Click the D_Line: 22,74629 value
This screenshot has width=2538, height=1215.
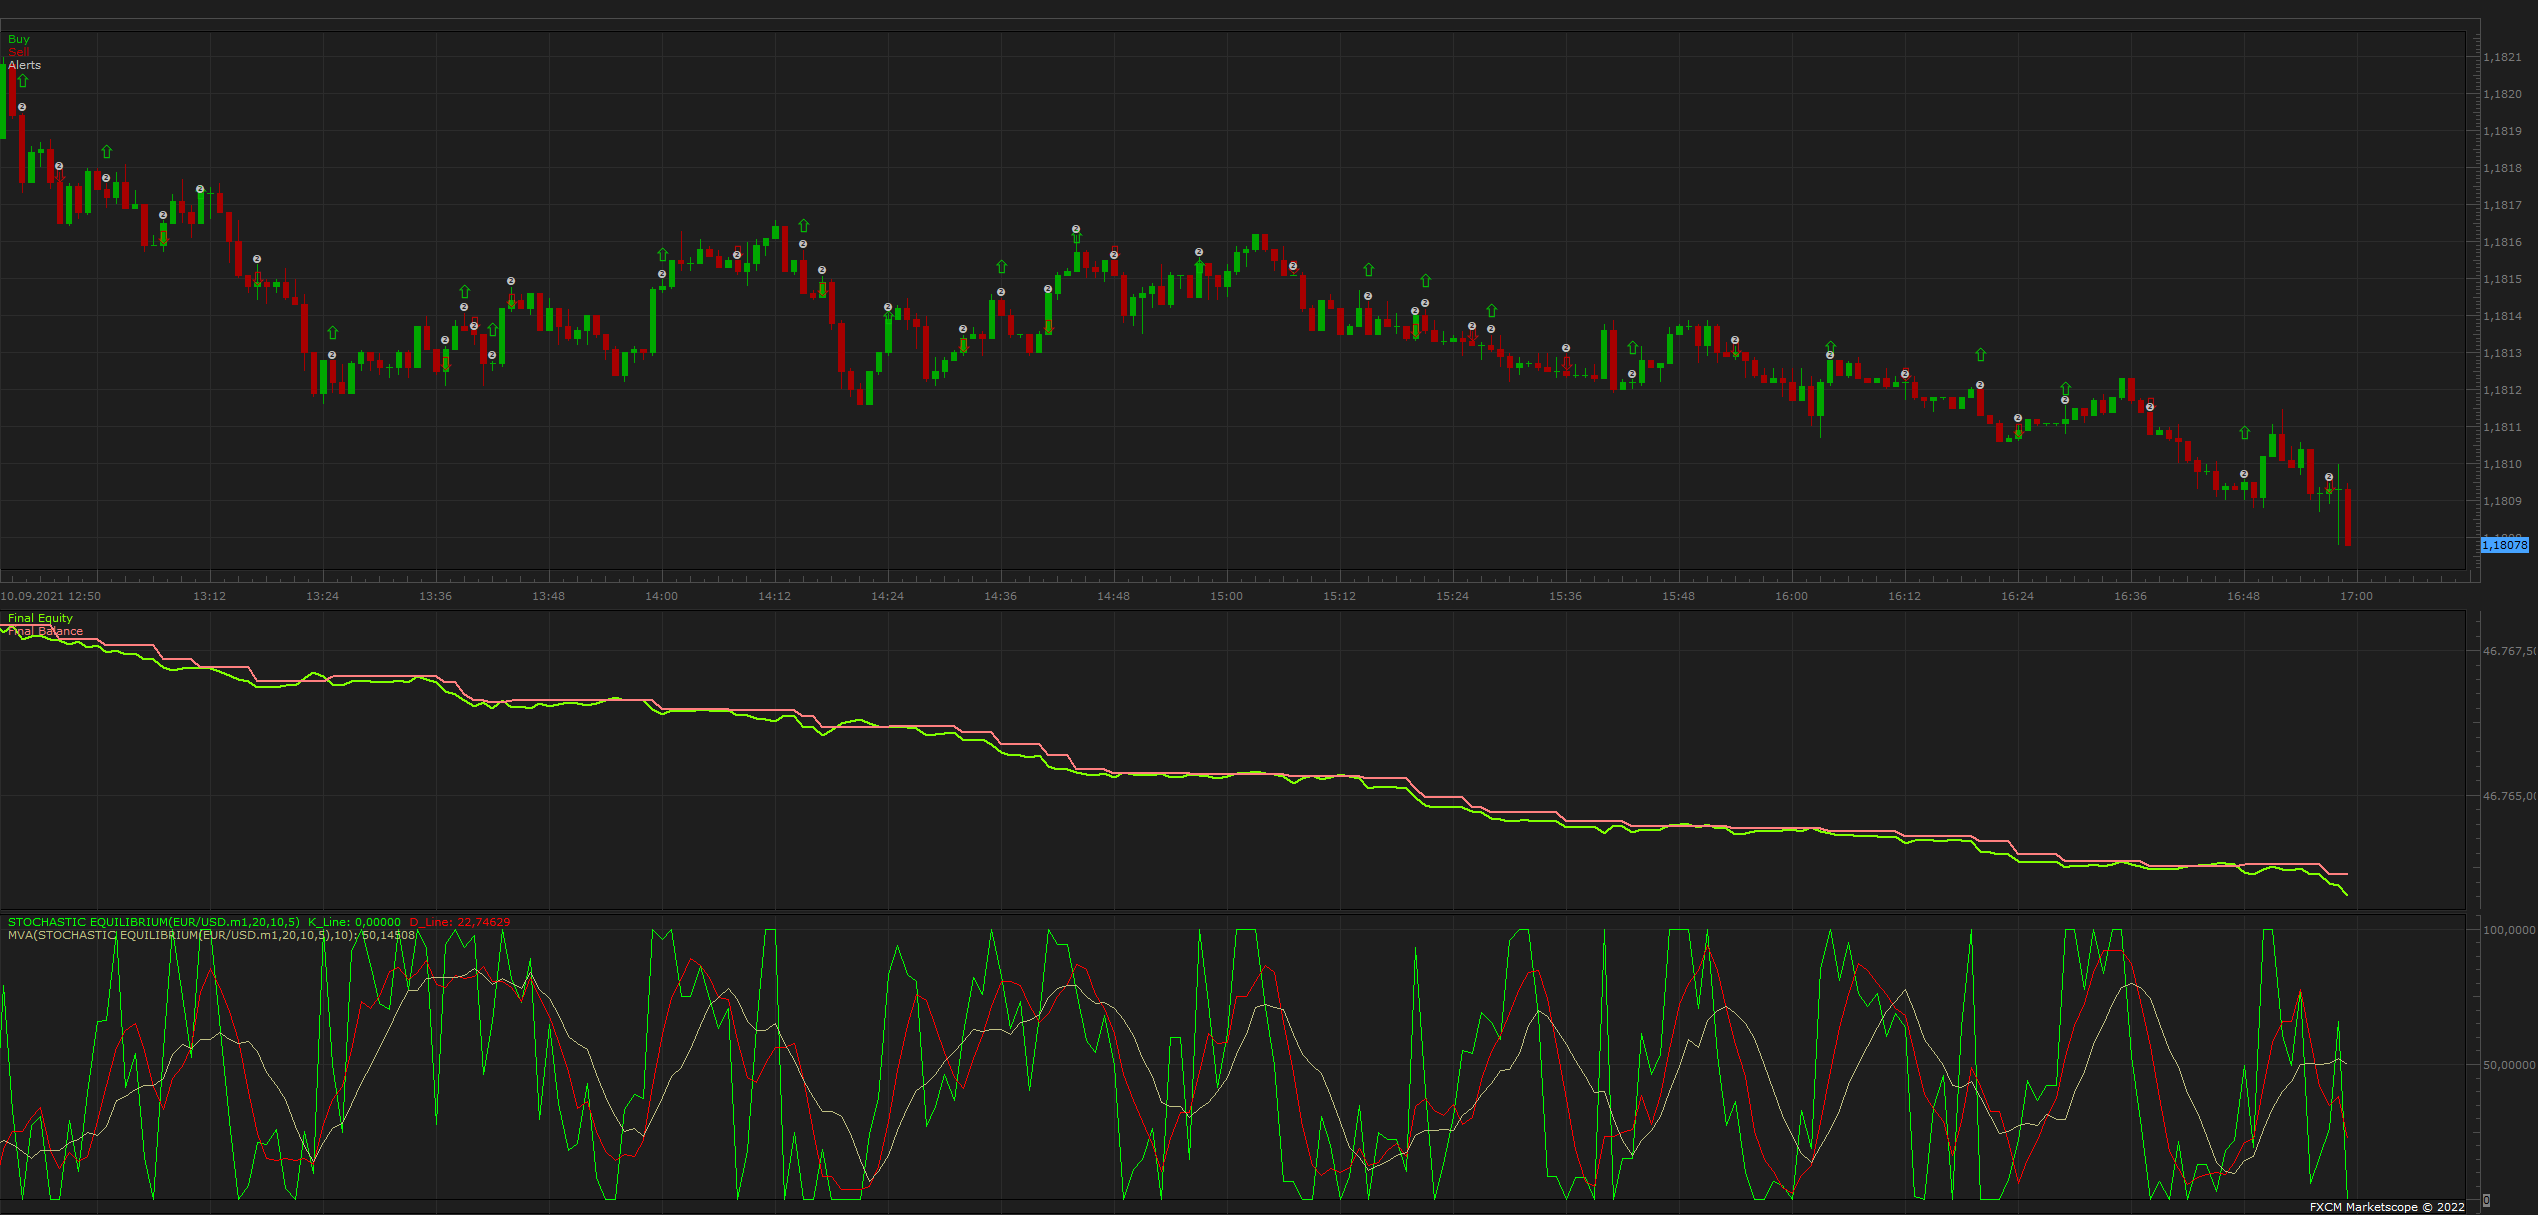tap(460, 922)
